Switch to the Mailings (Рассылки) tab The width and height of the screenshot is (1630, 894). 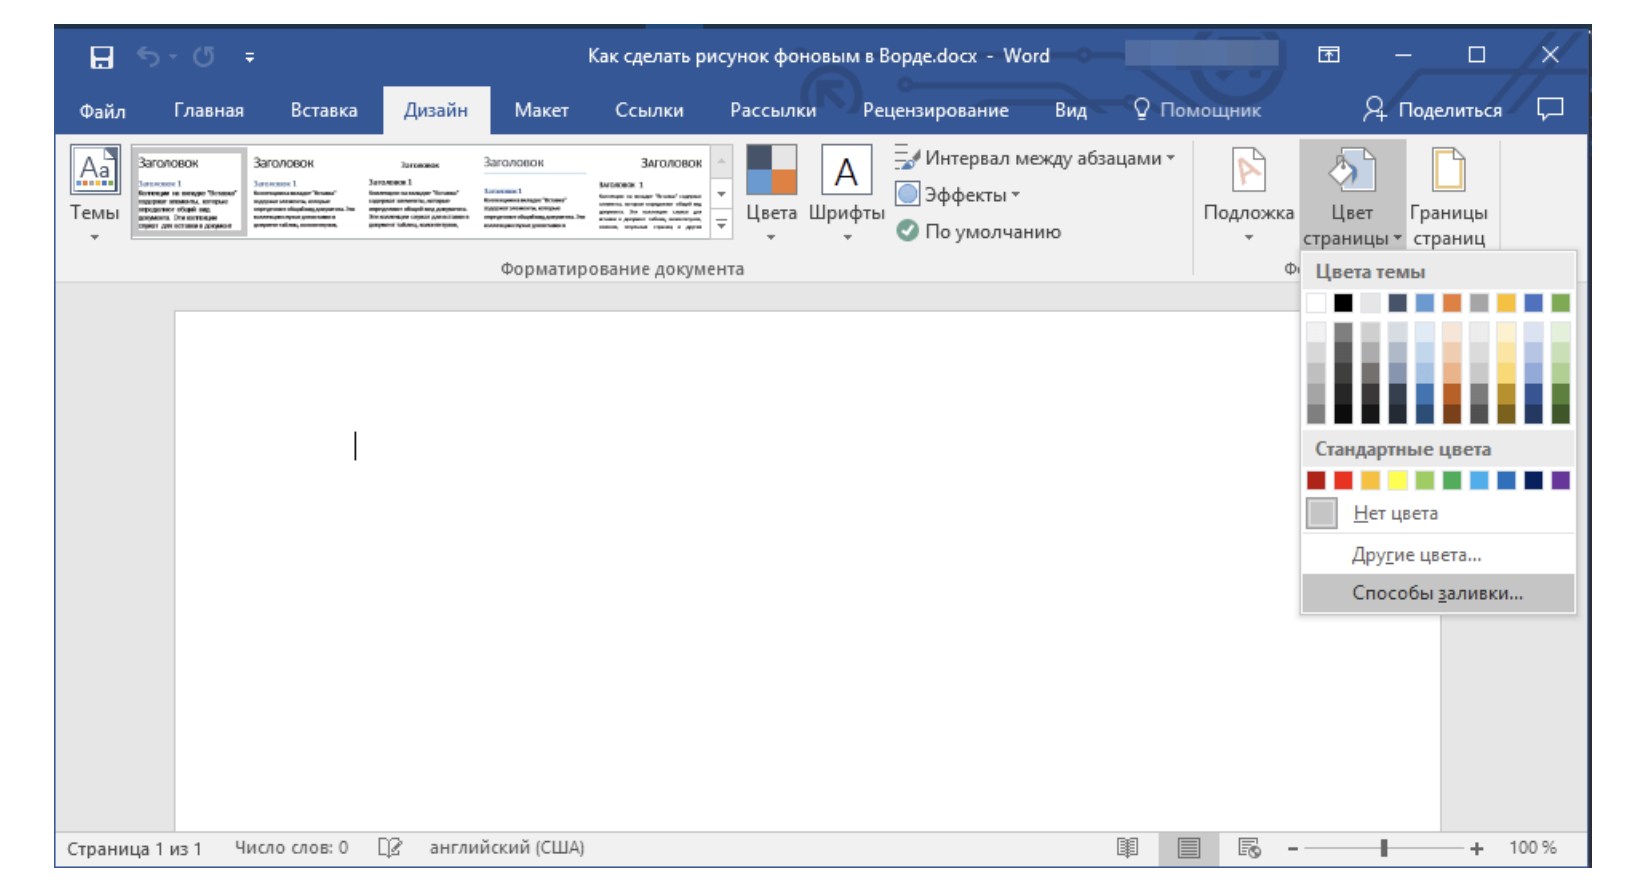tap(773, 110)
